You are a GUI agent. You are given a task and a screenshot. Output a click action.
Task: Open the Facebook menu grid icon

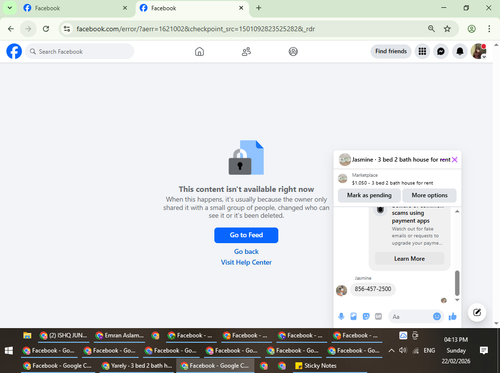(x=422, y=51)
